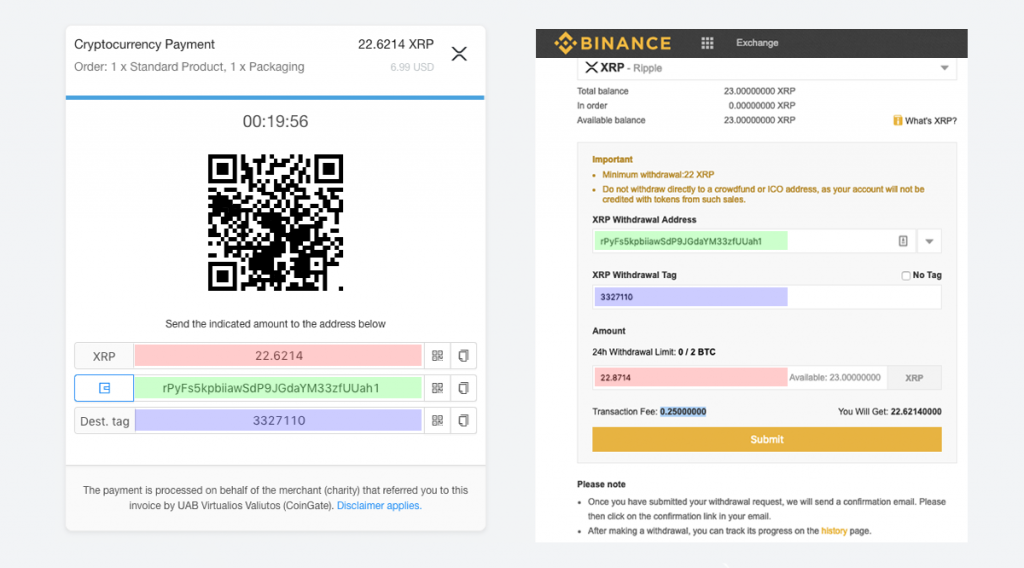Open the Binance apps grid menu
This screenshot has height=568, width=1024.
point(707,43)
